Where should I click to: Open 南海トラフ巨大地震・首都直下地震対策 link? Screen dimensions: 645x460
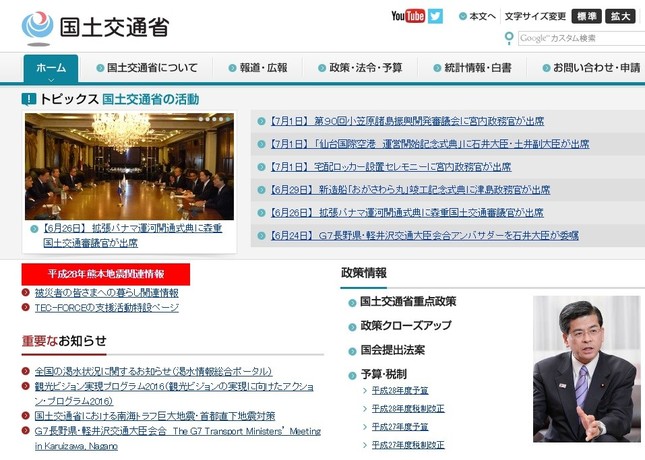(155, 416)
